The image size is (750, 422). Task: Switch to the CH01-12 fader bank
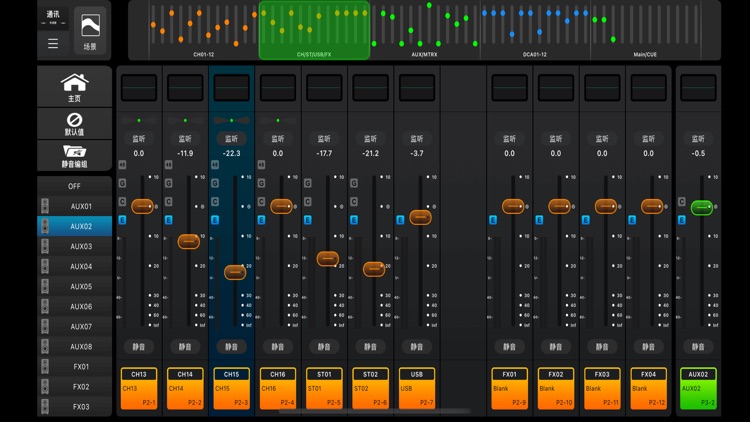[204, 30]
